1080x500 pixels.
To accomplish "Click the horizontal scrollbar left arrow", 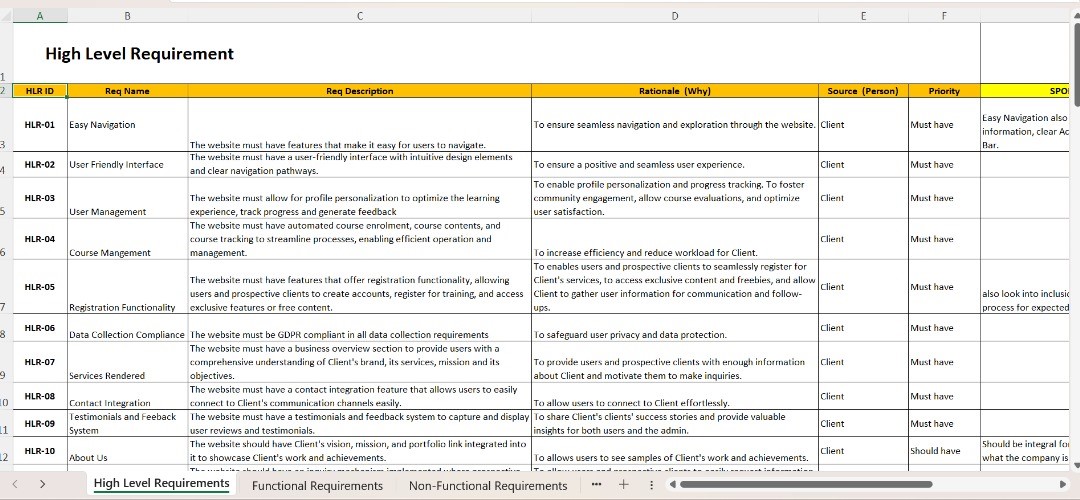I will coord(674,485).
